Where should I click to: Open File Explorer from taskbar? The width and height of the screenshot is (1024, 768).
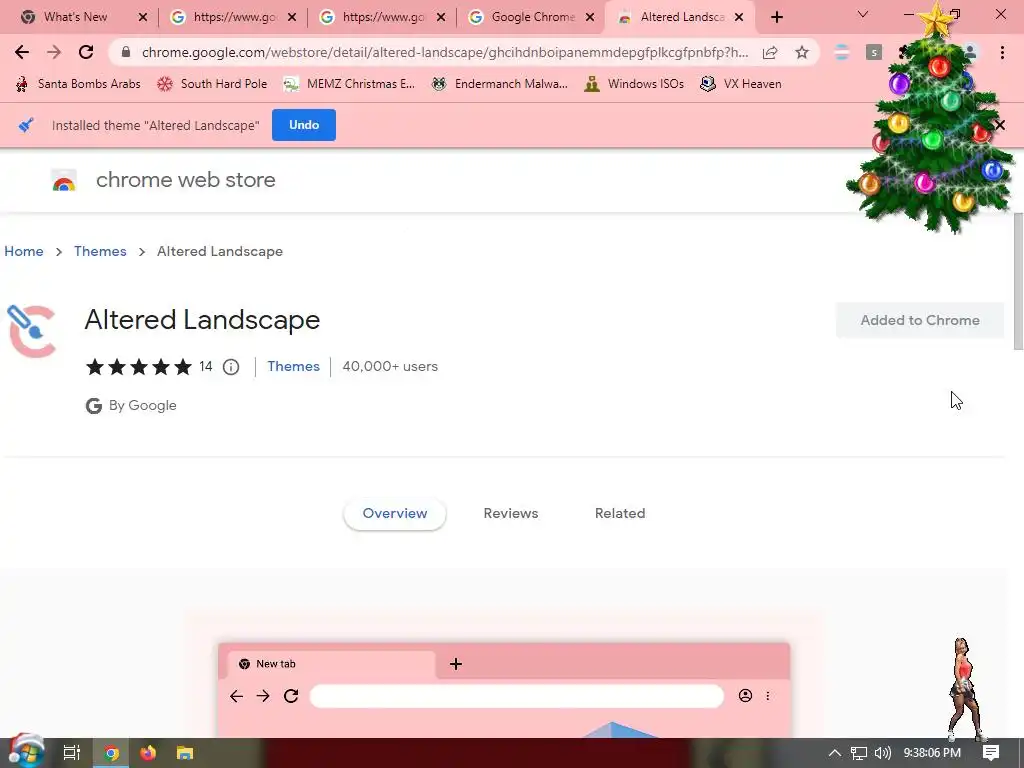tap(185, 754)
